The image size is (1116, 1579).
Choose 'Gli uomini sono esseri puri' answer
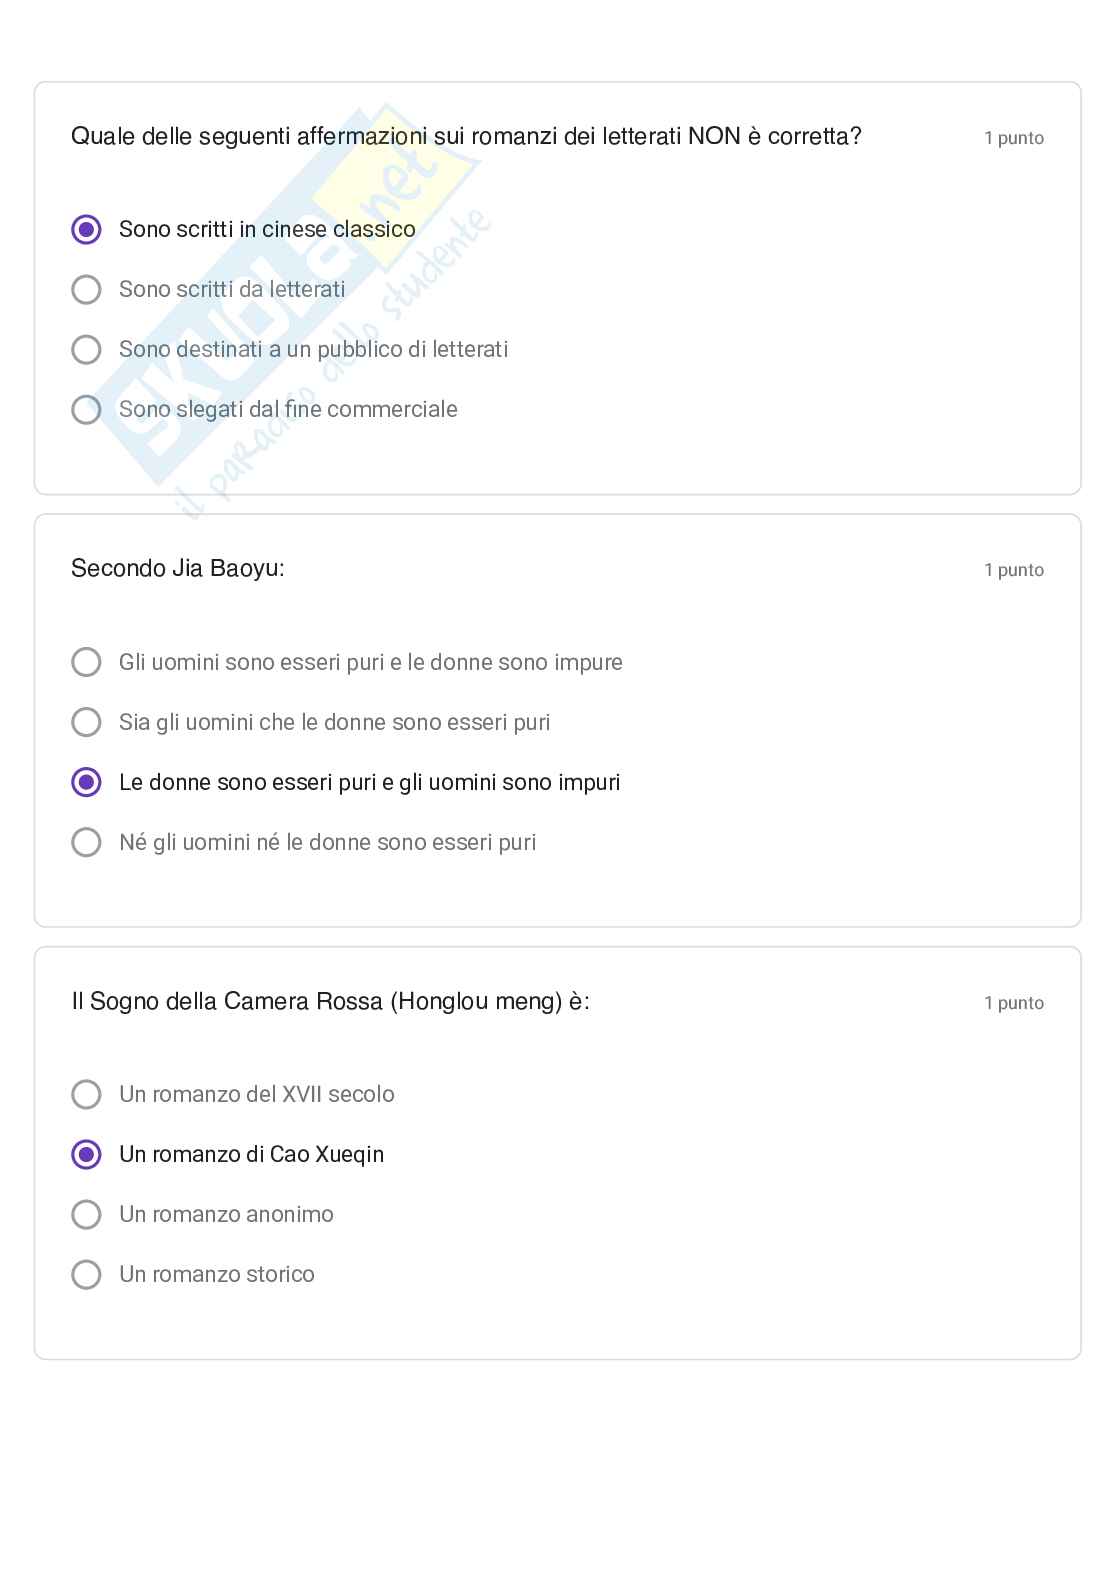coord(87,662)
